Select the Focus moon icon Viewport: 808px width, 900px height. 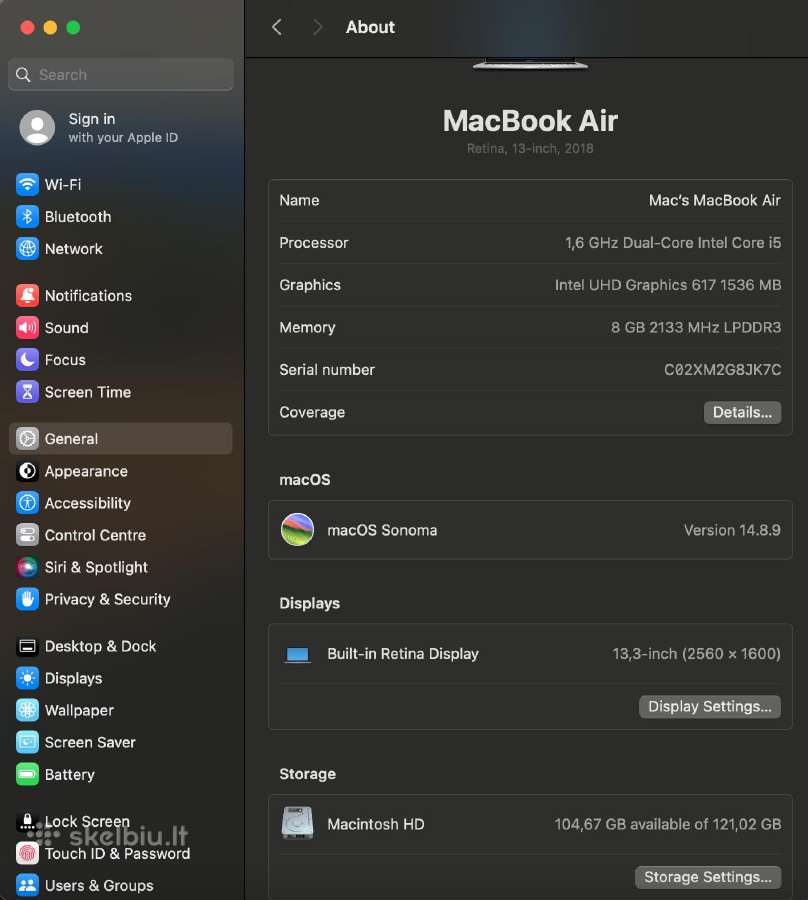pos(27,360)
